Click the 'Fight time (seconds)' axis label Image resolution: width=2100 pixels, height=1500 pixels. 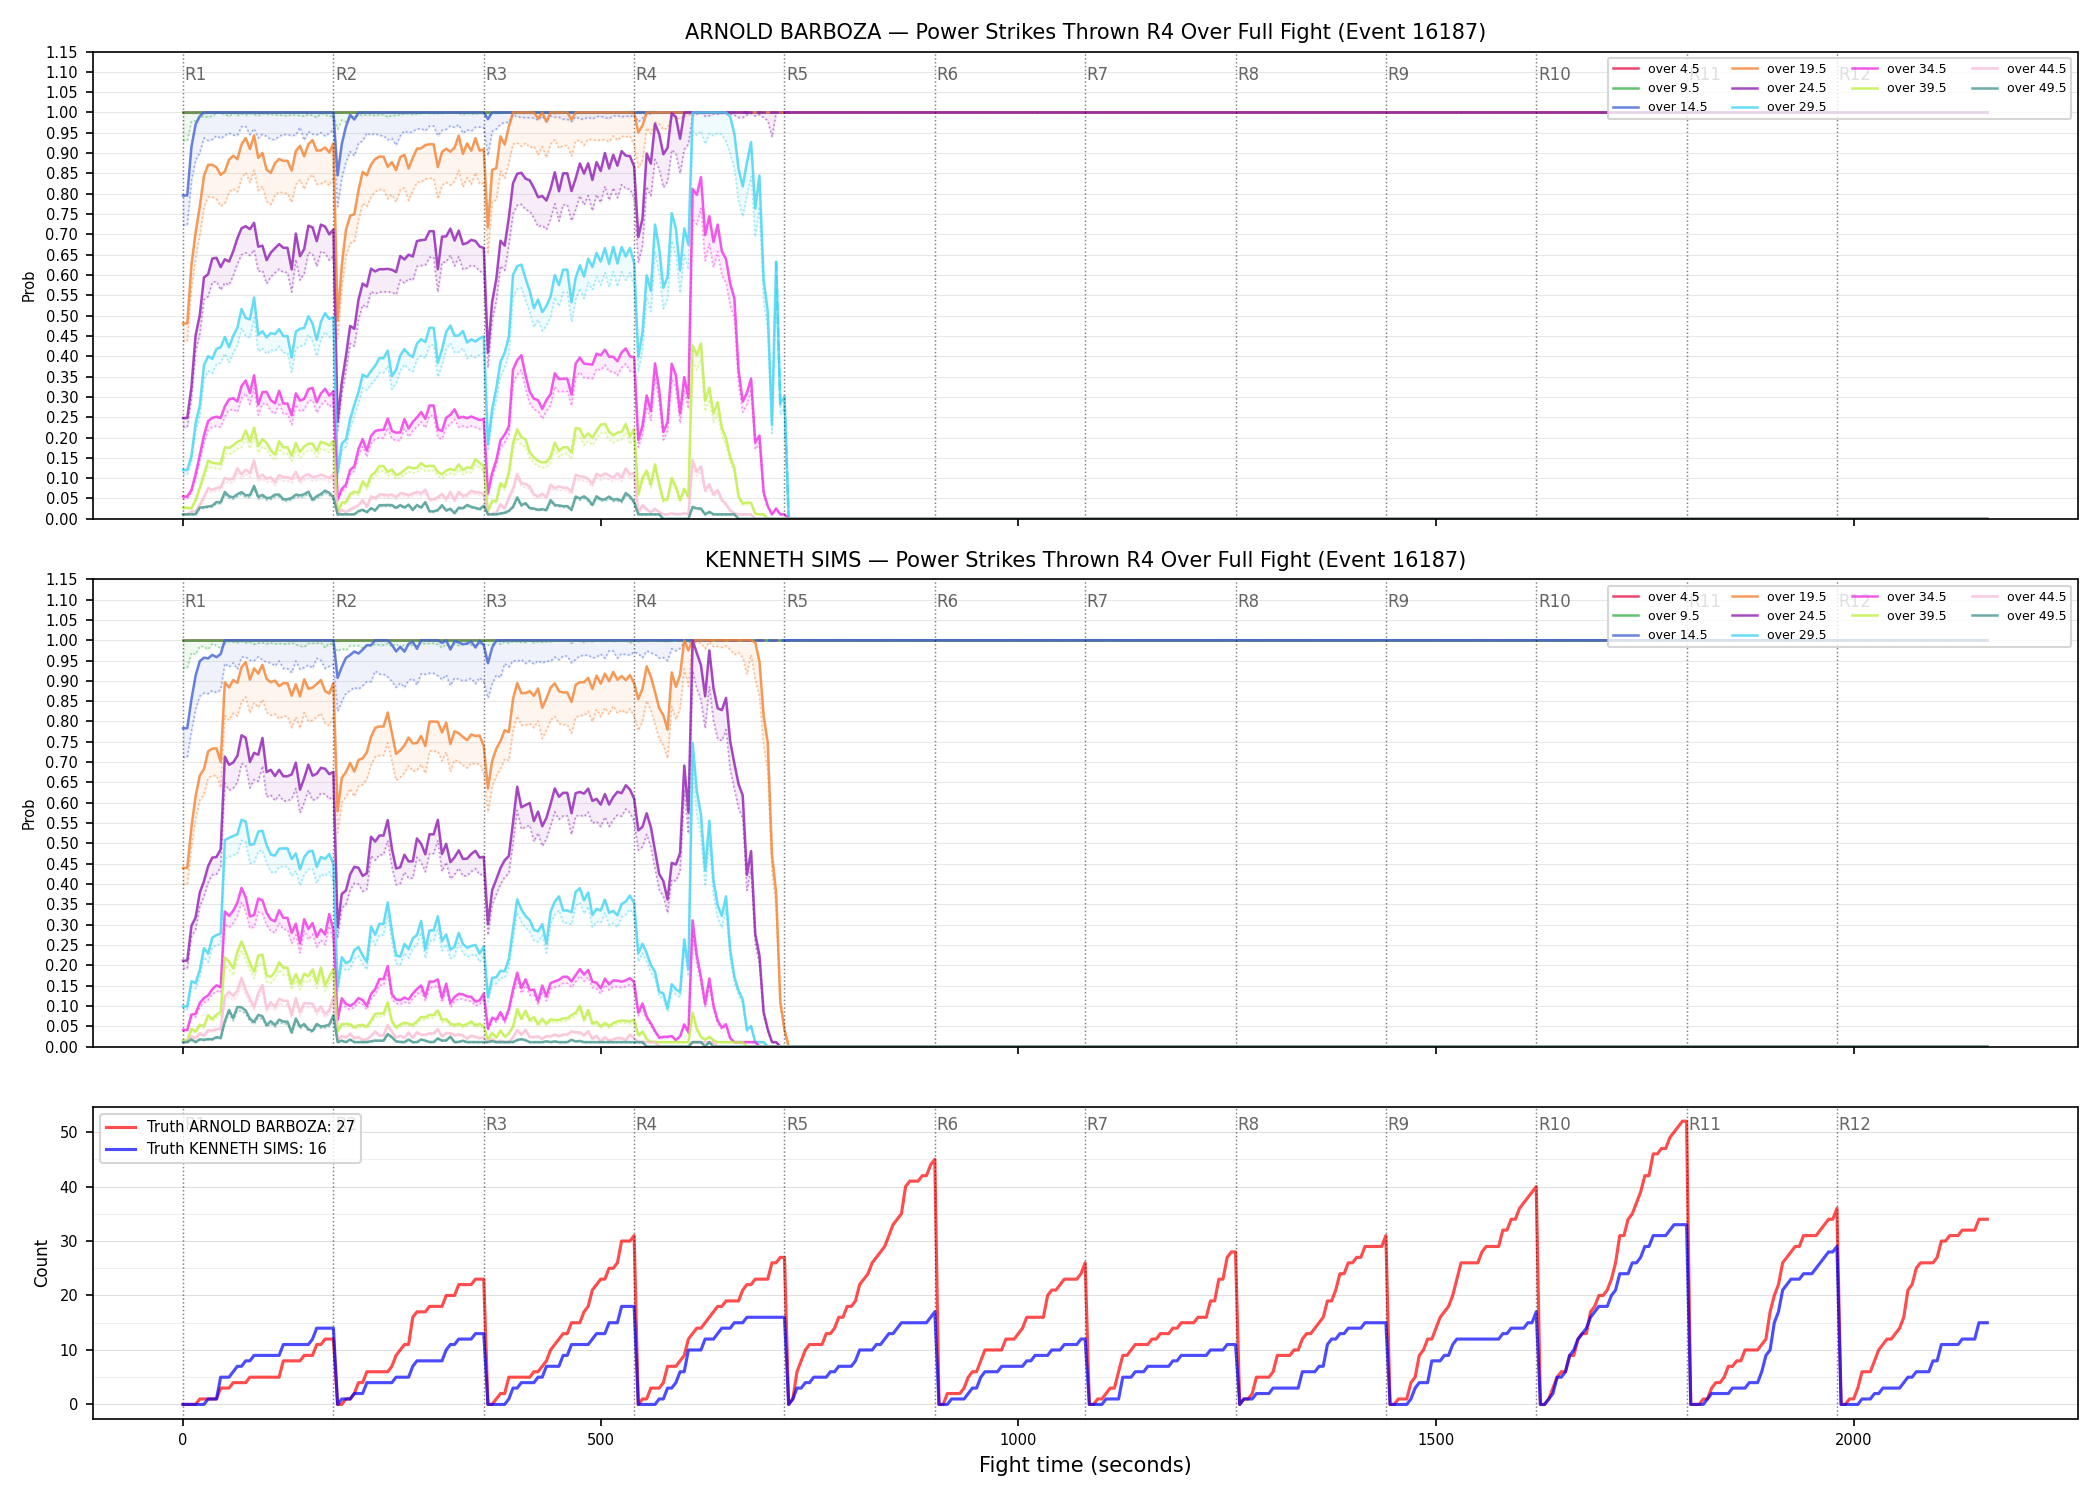point(1085,1465)
